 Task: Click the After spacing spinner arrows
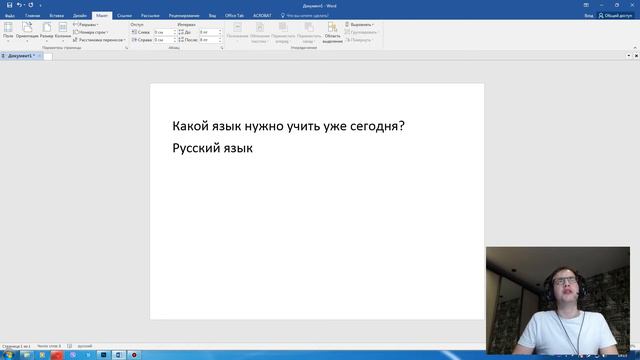click(220, 40)
